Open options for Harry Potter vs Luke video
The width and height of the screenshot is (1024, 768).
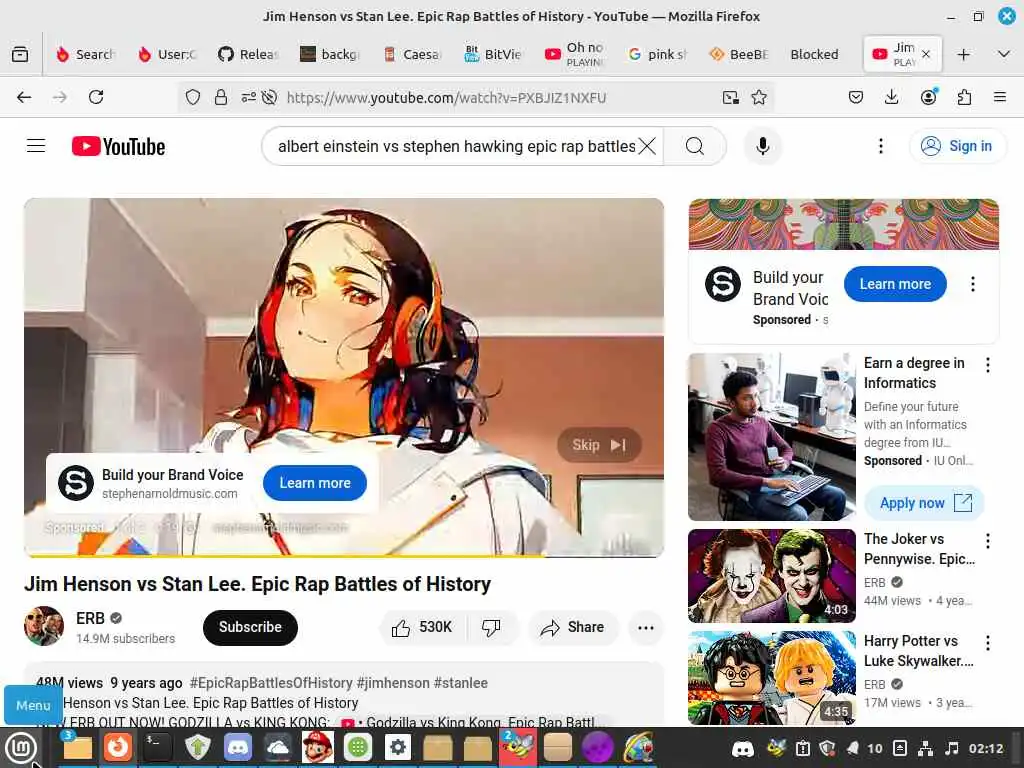point(987,643)
